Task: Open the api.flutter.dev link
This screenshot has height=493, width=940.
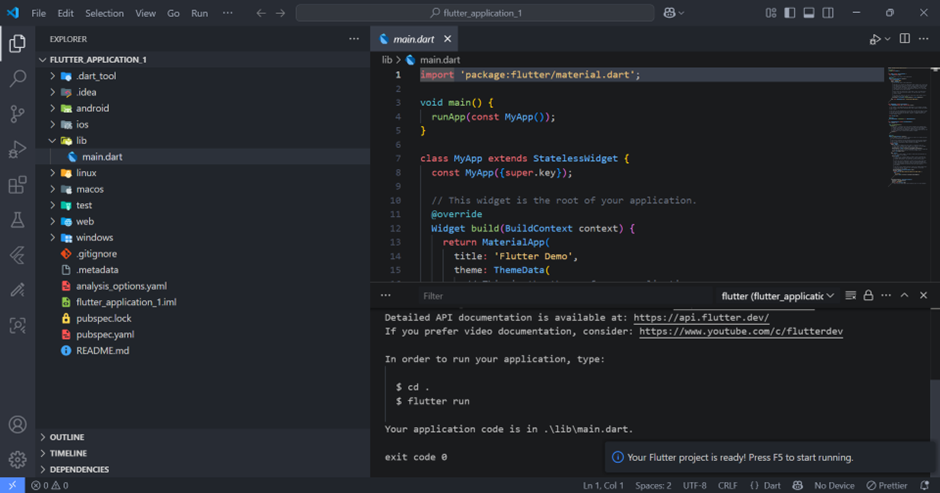Action: 701,318
